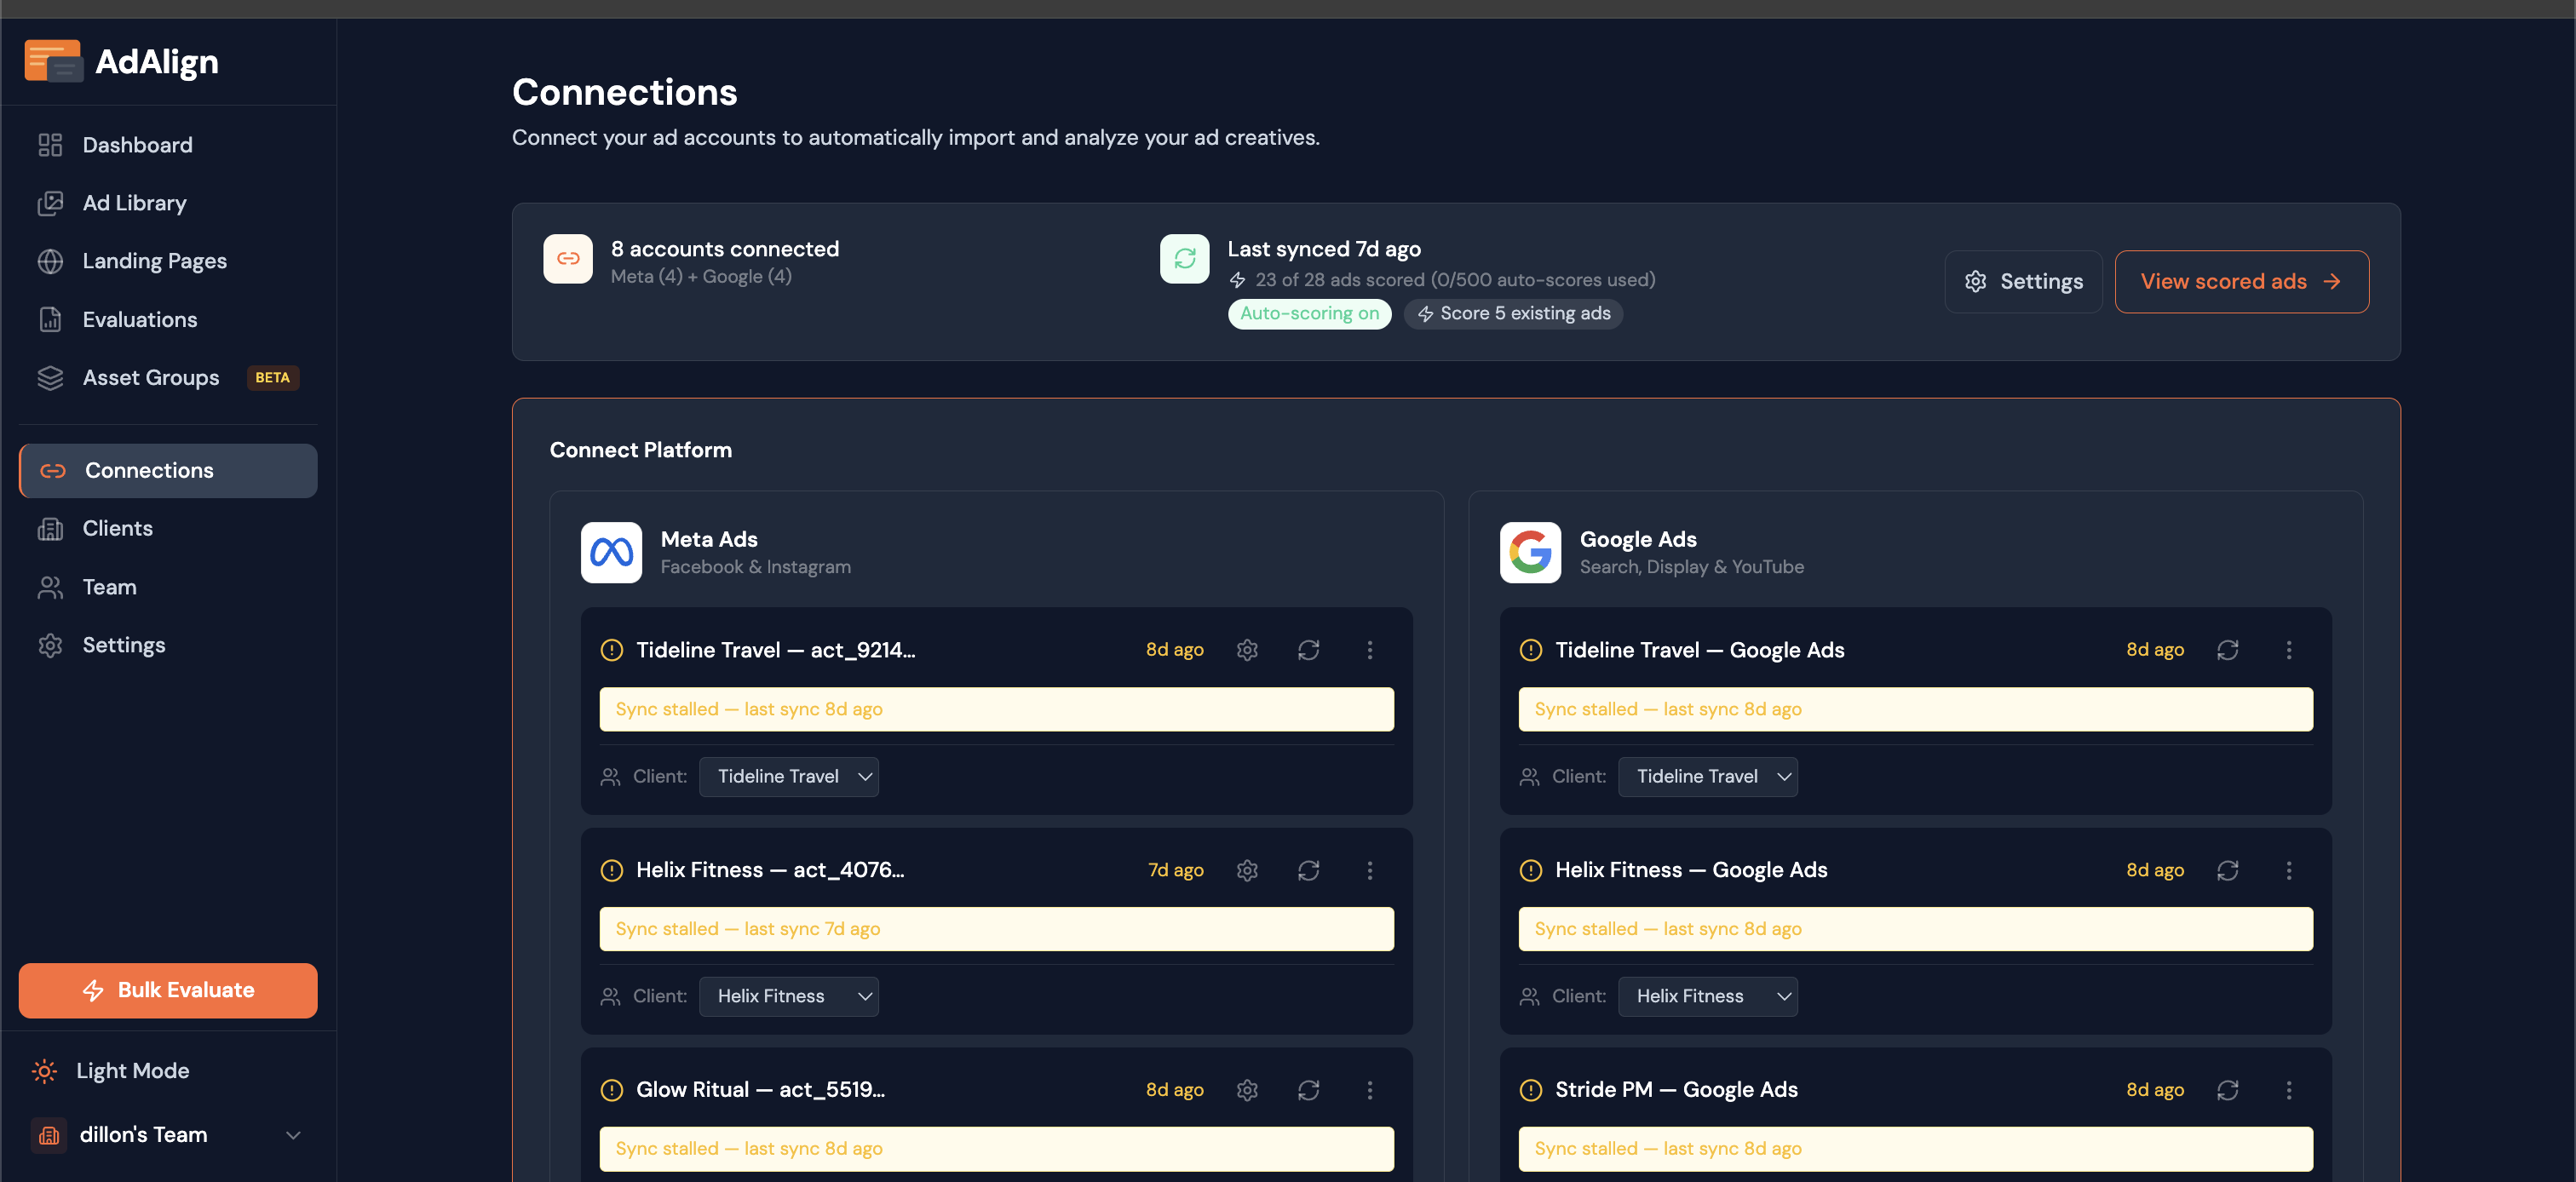Click Sync stalled banner for Tideline Travel act_9214
2576x1182 pixels.
point(996,709)
